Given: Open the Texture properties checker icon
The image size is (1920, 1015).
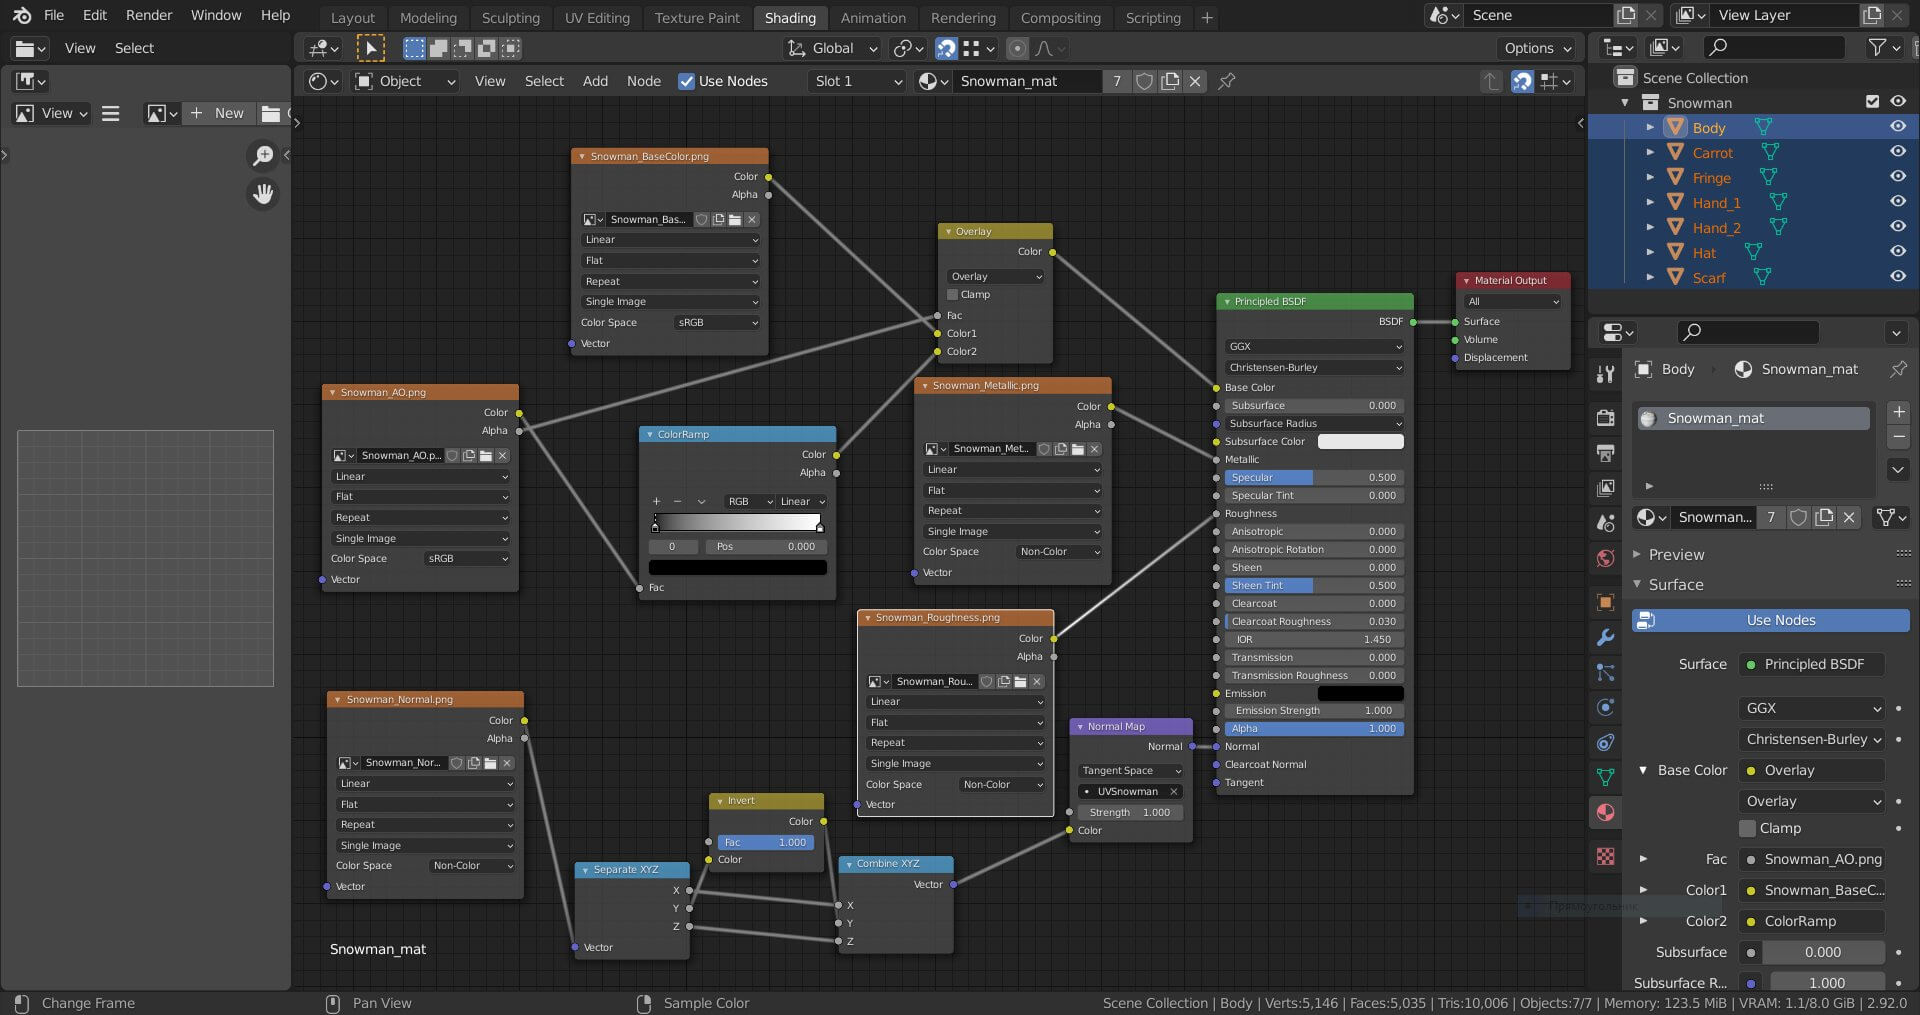Looking at the screenshot, I should point(1605,857).
